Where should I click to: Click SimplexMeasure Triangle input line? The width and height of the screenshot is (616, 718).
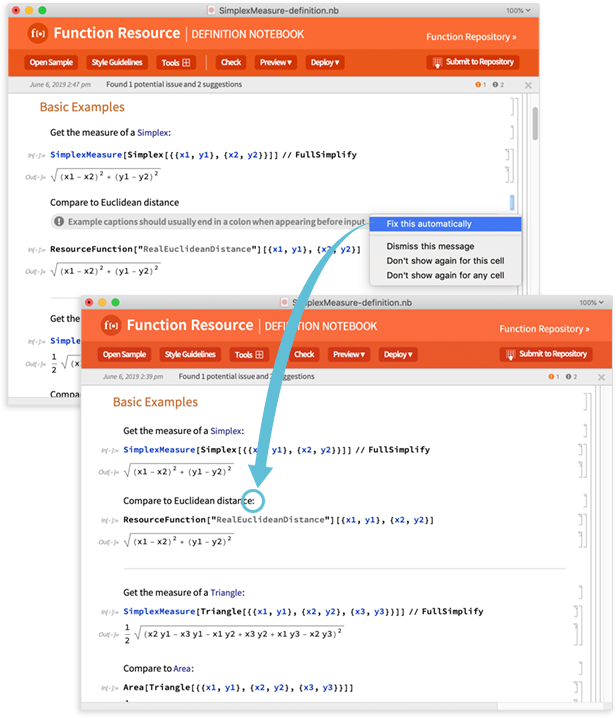(303, 611)
